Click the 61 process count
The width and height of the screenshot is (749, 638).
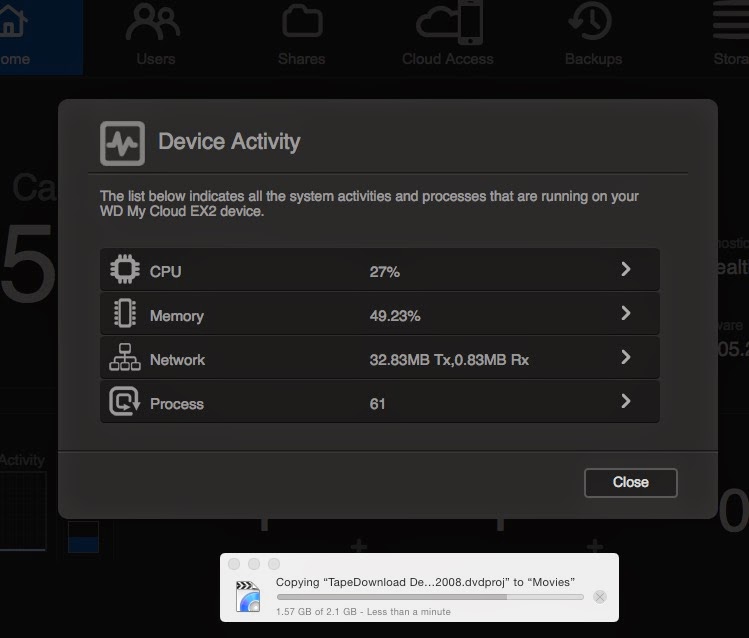(377, 404)
